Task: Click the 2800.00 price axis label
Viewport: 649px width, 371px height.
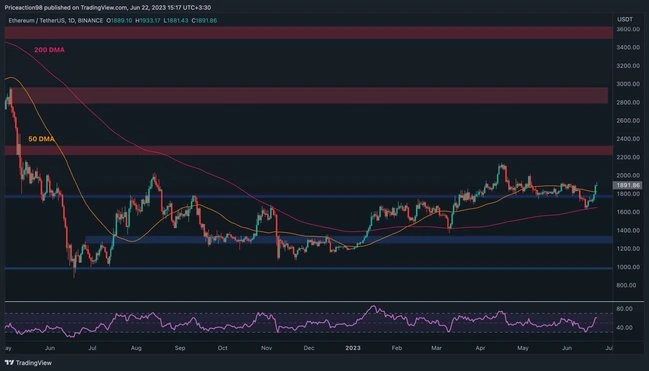Action: coord(627,102)
